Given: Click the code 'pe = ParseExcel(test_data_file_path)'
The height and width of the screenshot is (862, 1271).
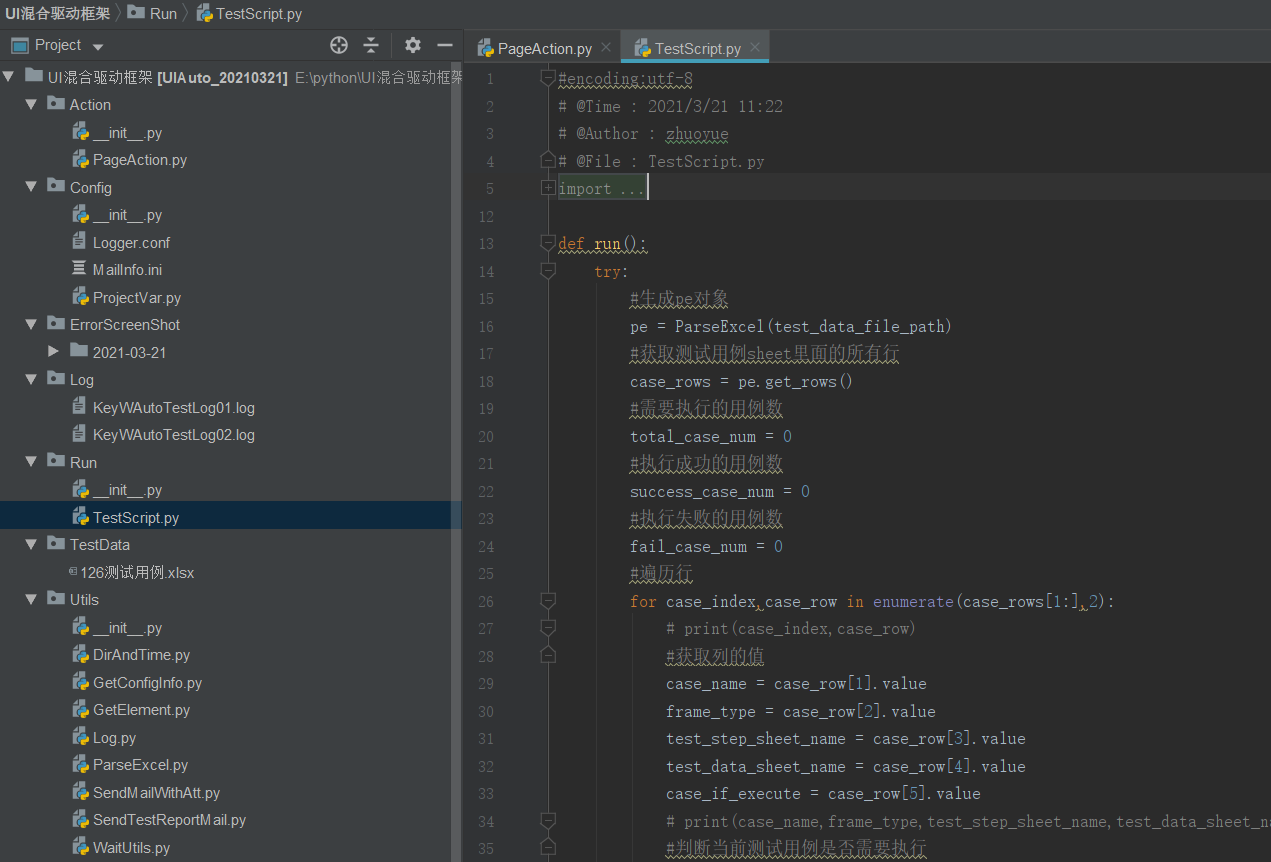Looking at the screenshot, I should (x=791, y=326).
